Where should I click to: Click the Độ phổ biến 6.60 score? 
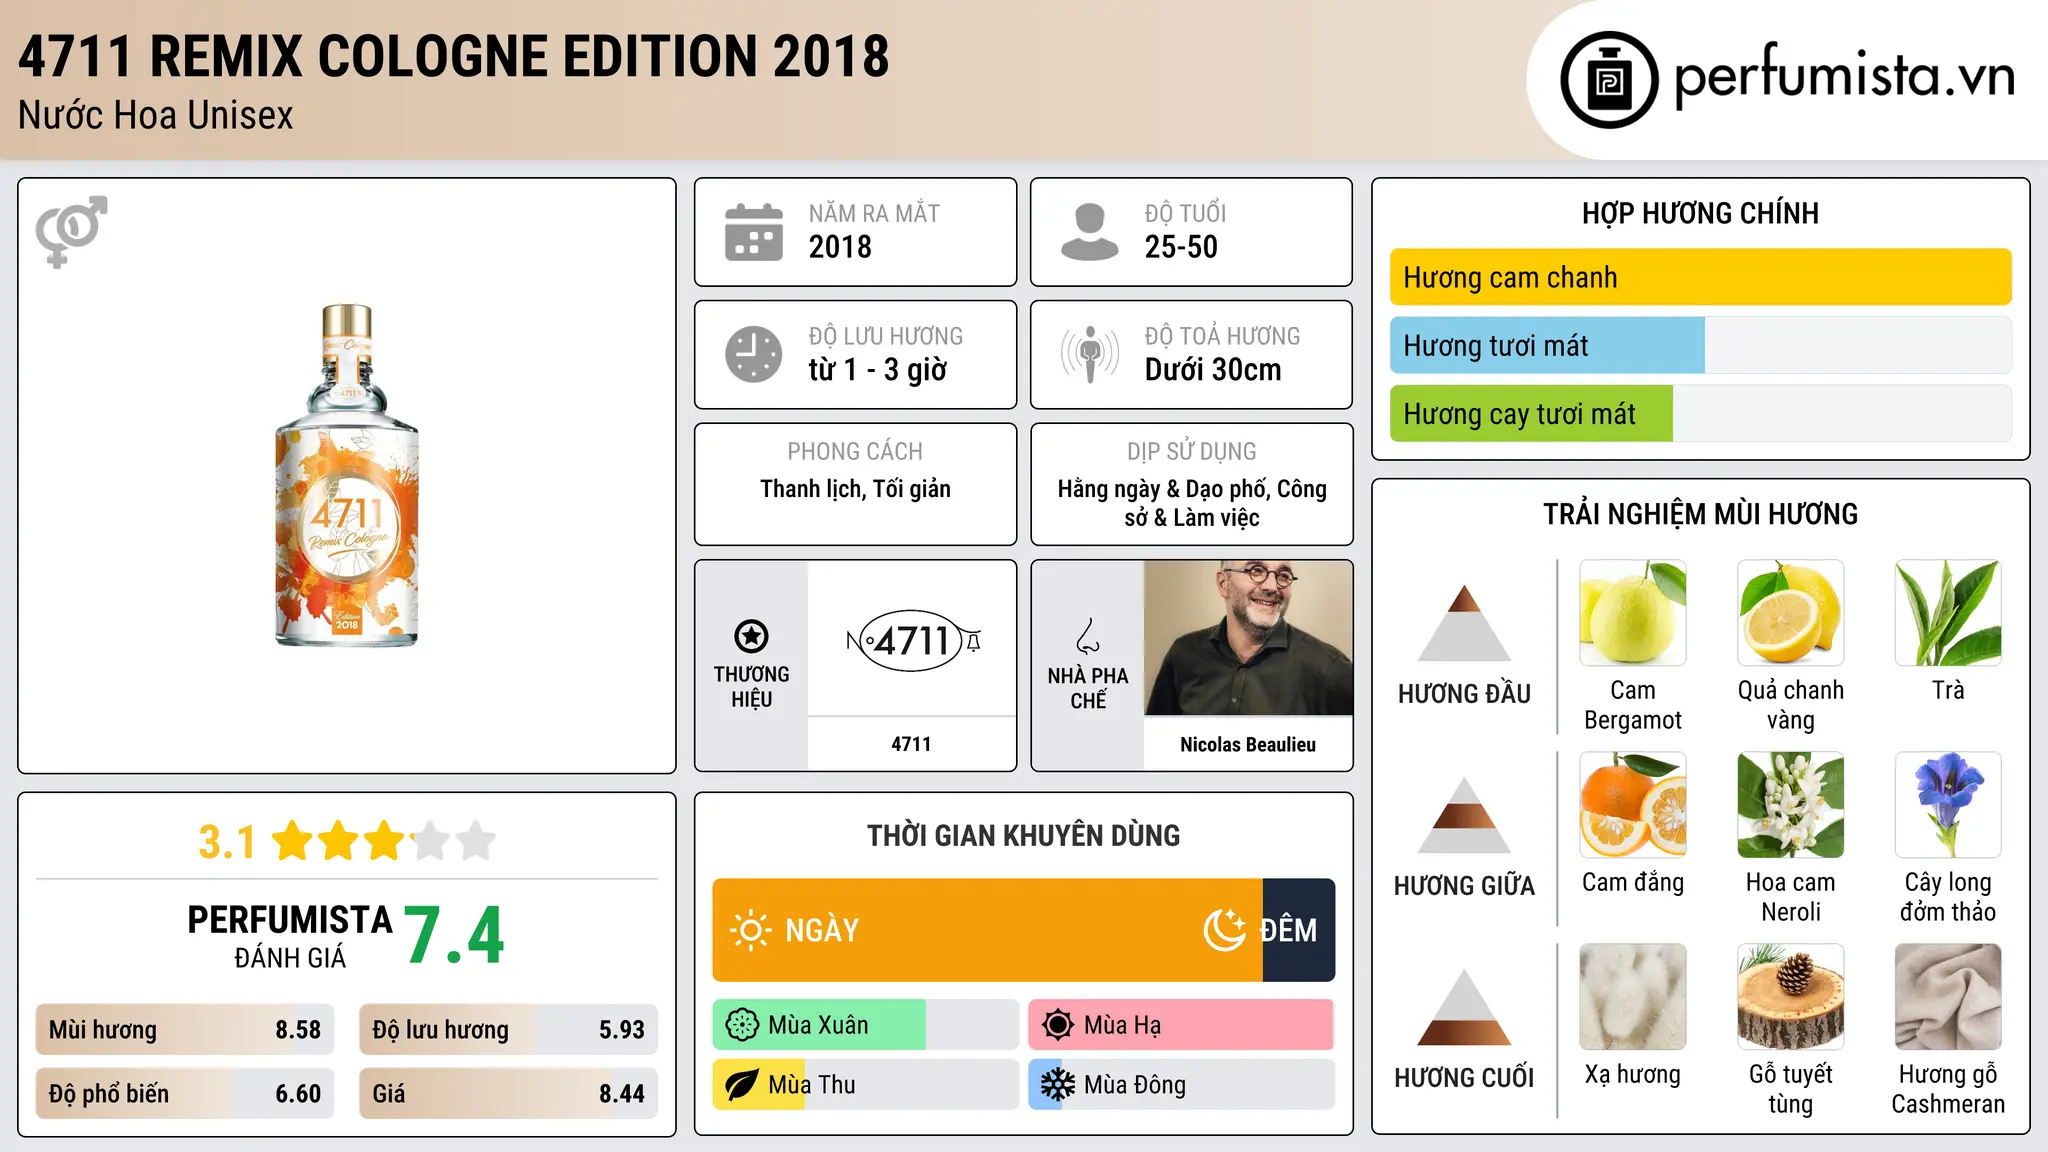pos(185,1093)
